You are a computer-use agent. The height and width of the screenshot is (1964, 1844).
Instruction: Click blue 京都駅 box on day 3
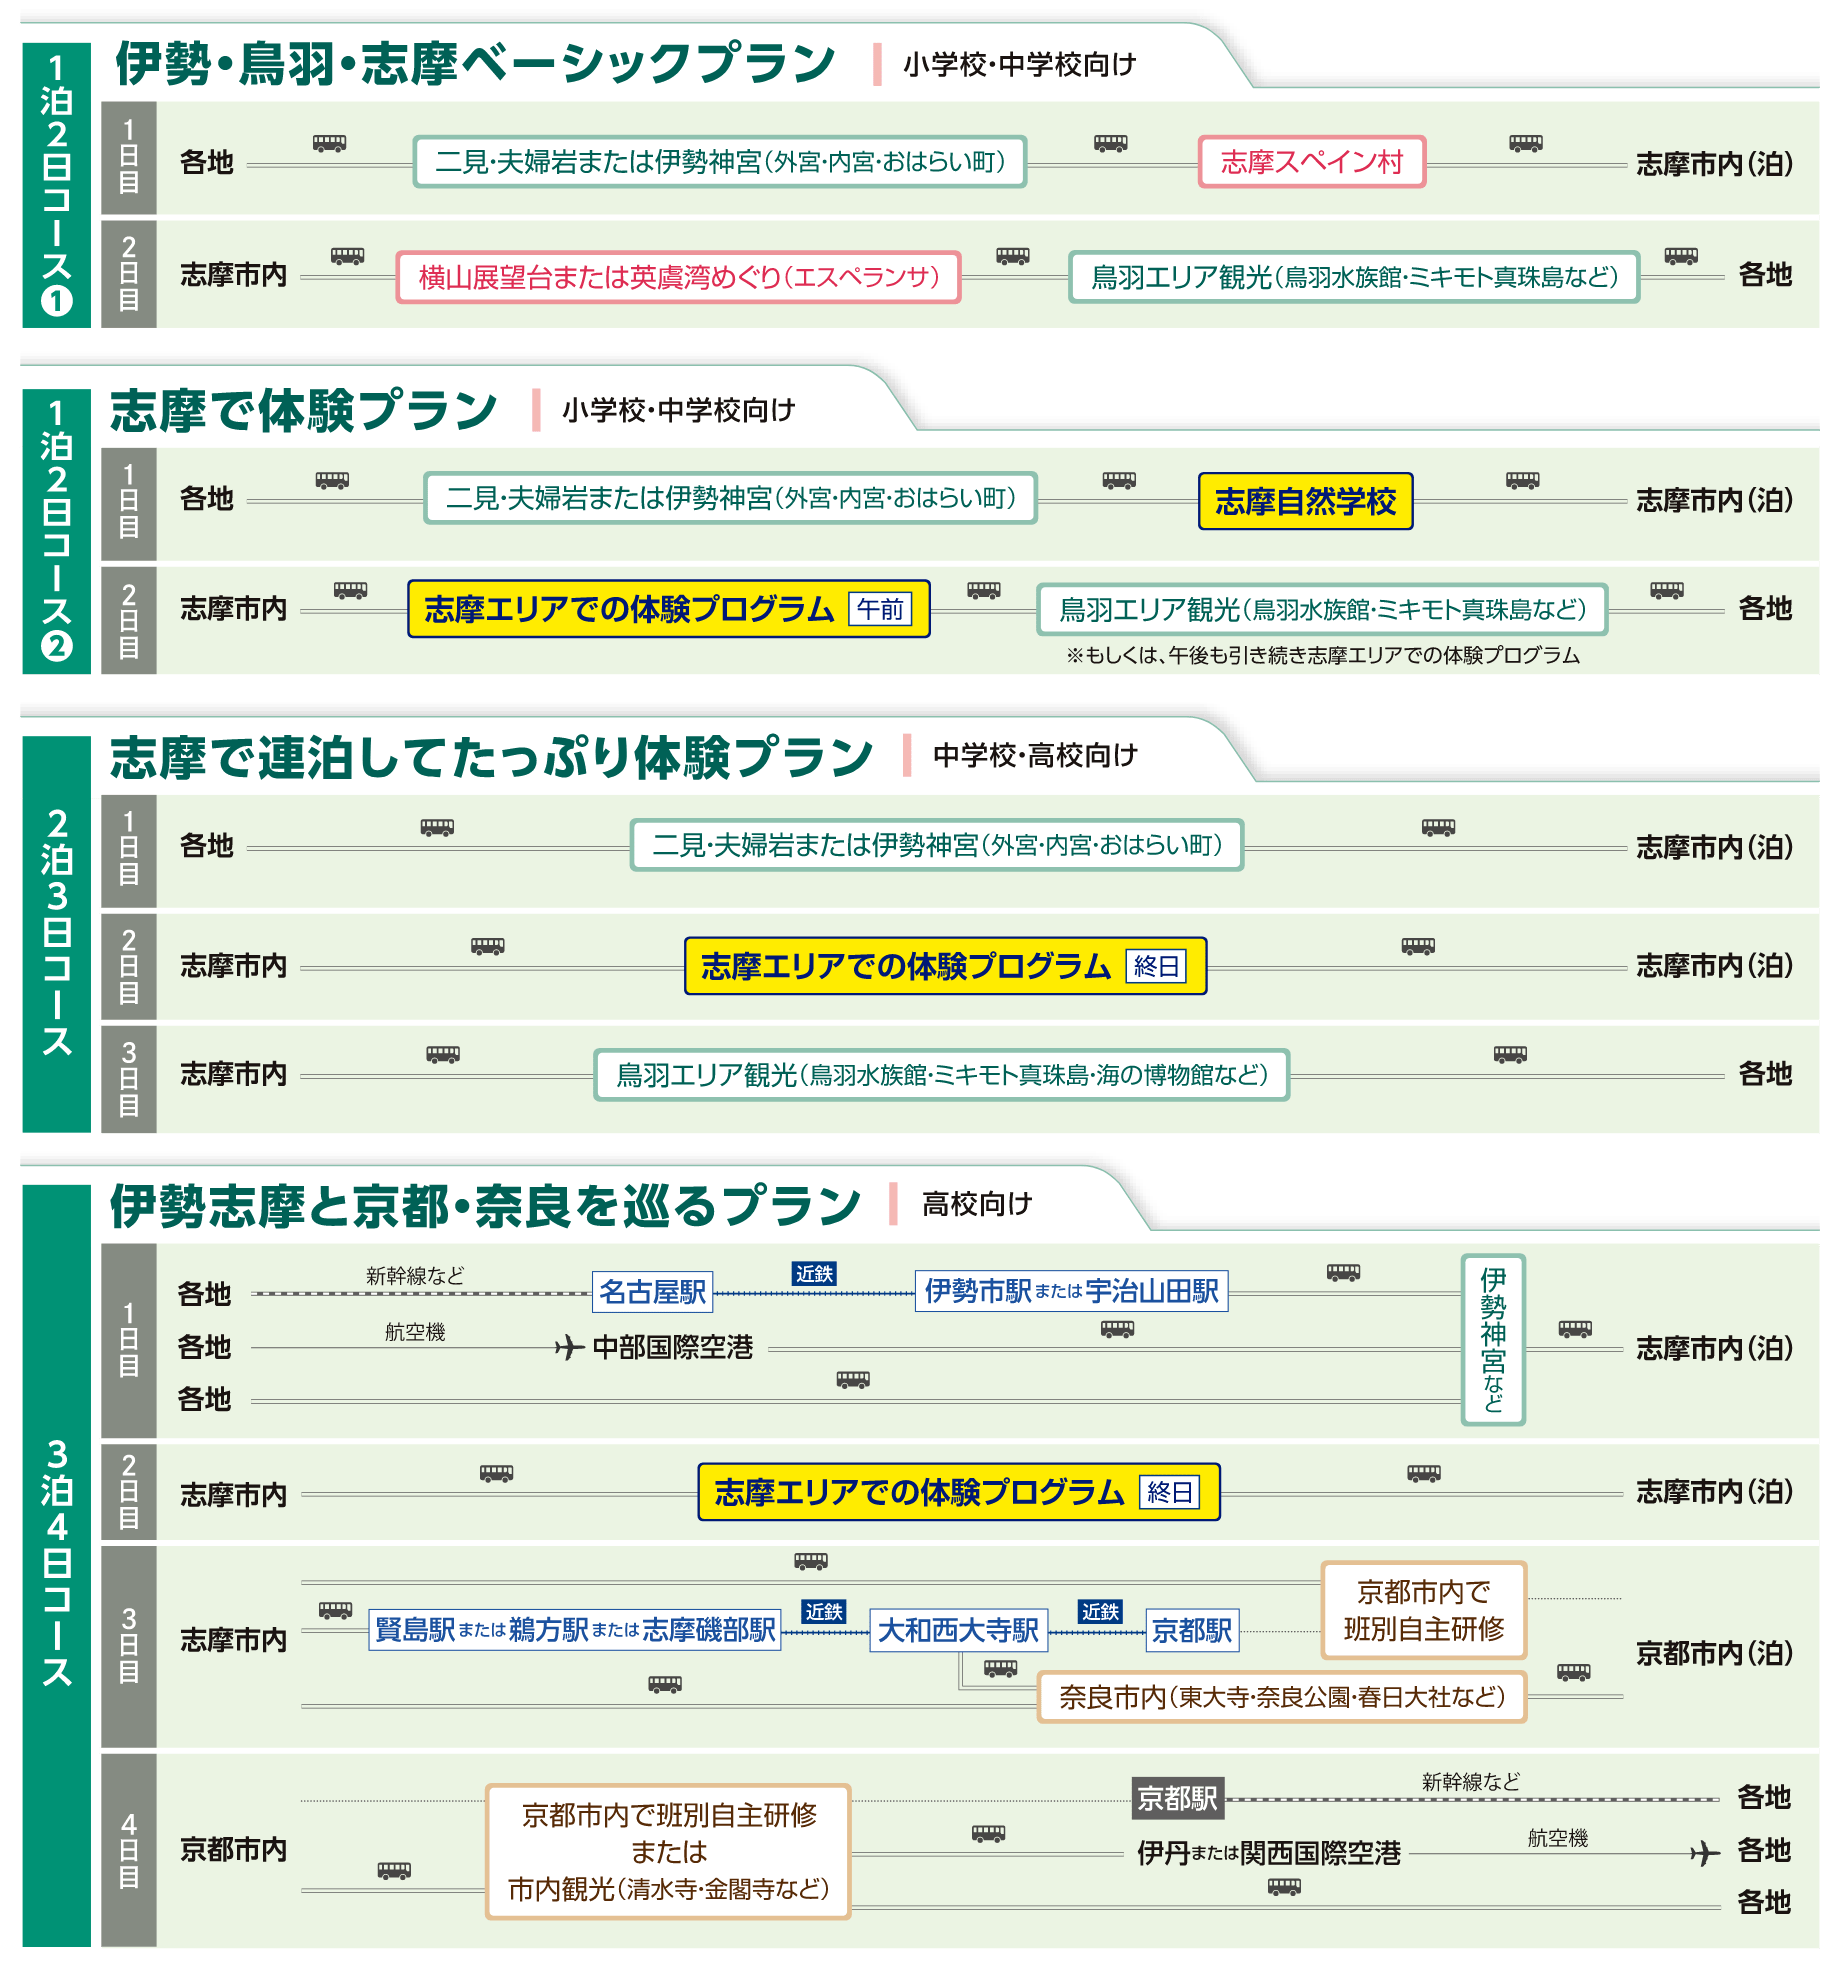click(x=1192, y=1631)
